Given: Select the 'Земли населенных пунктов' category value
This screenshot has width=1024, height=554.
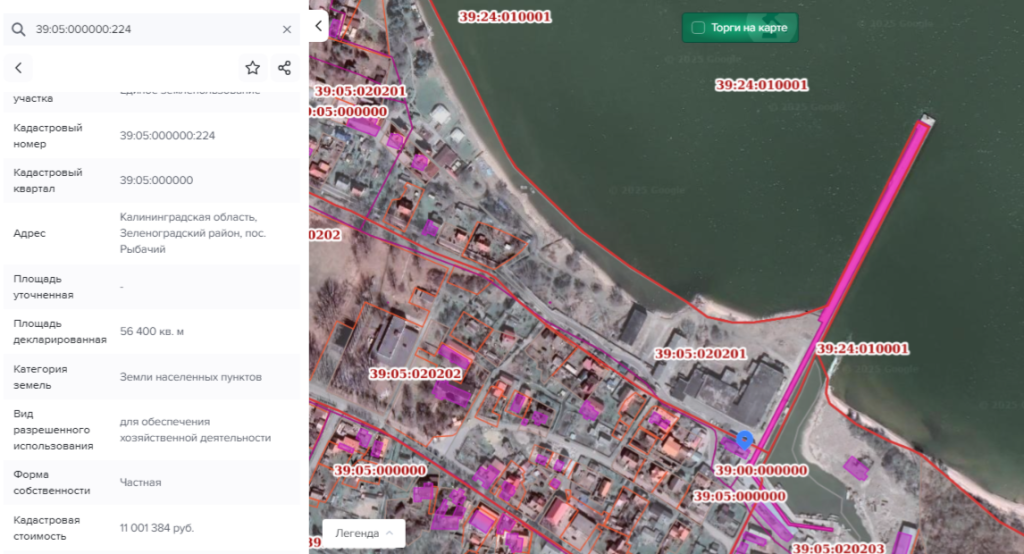Looking at the screenshot, I should click(190, 377).
